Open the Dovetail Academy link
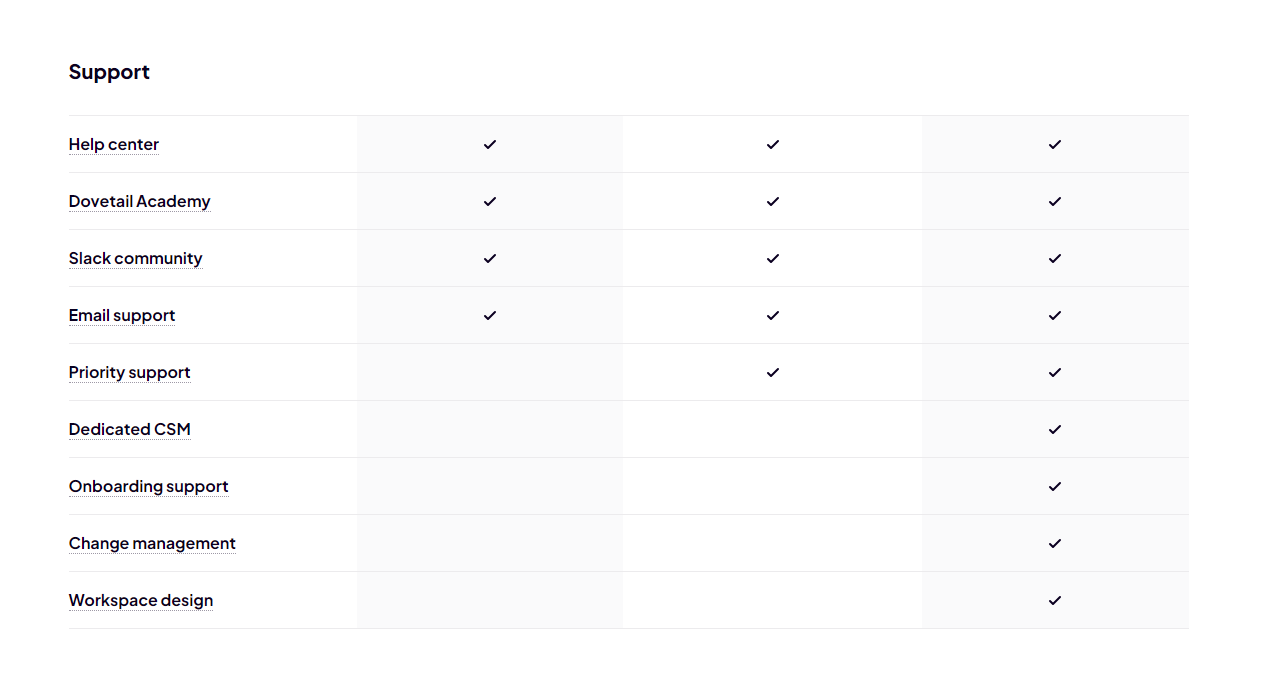The width and height of the screenshot is (1264, 690). [x=140, y=202]
